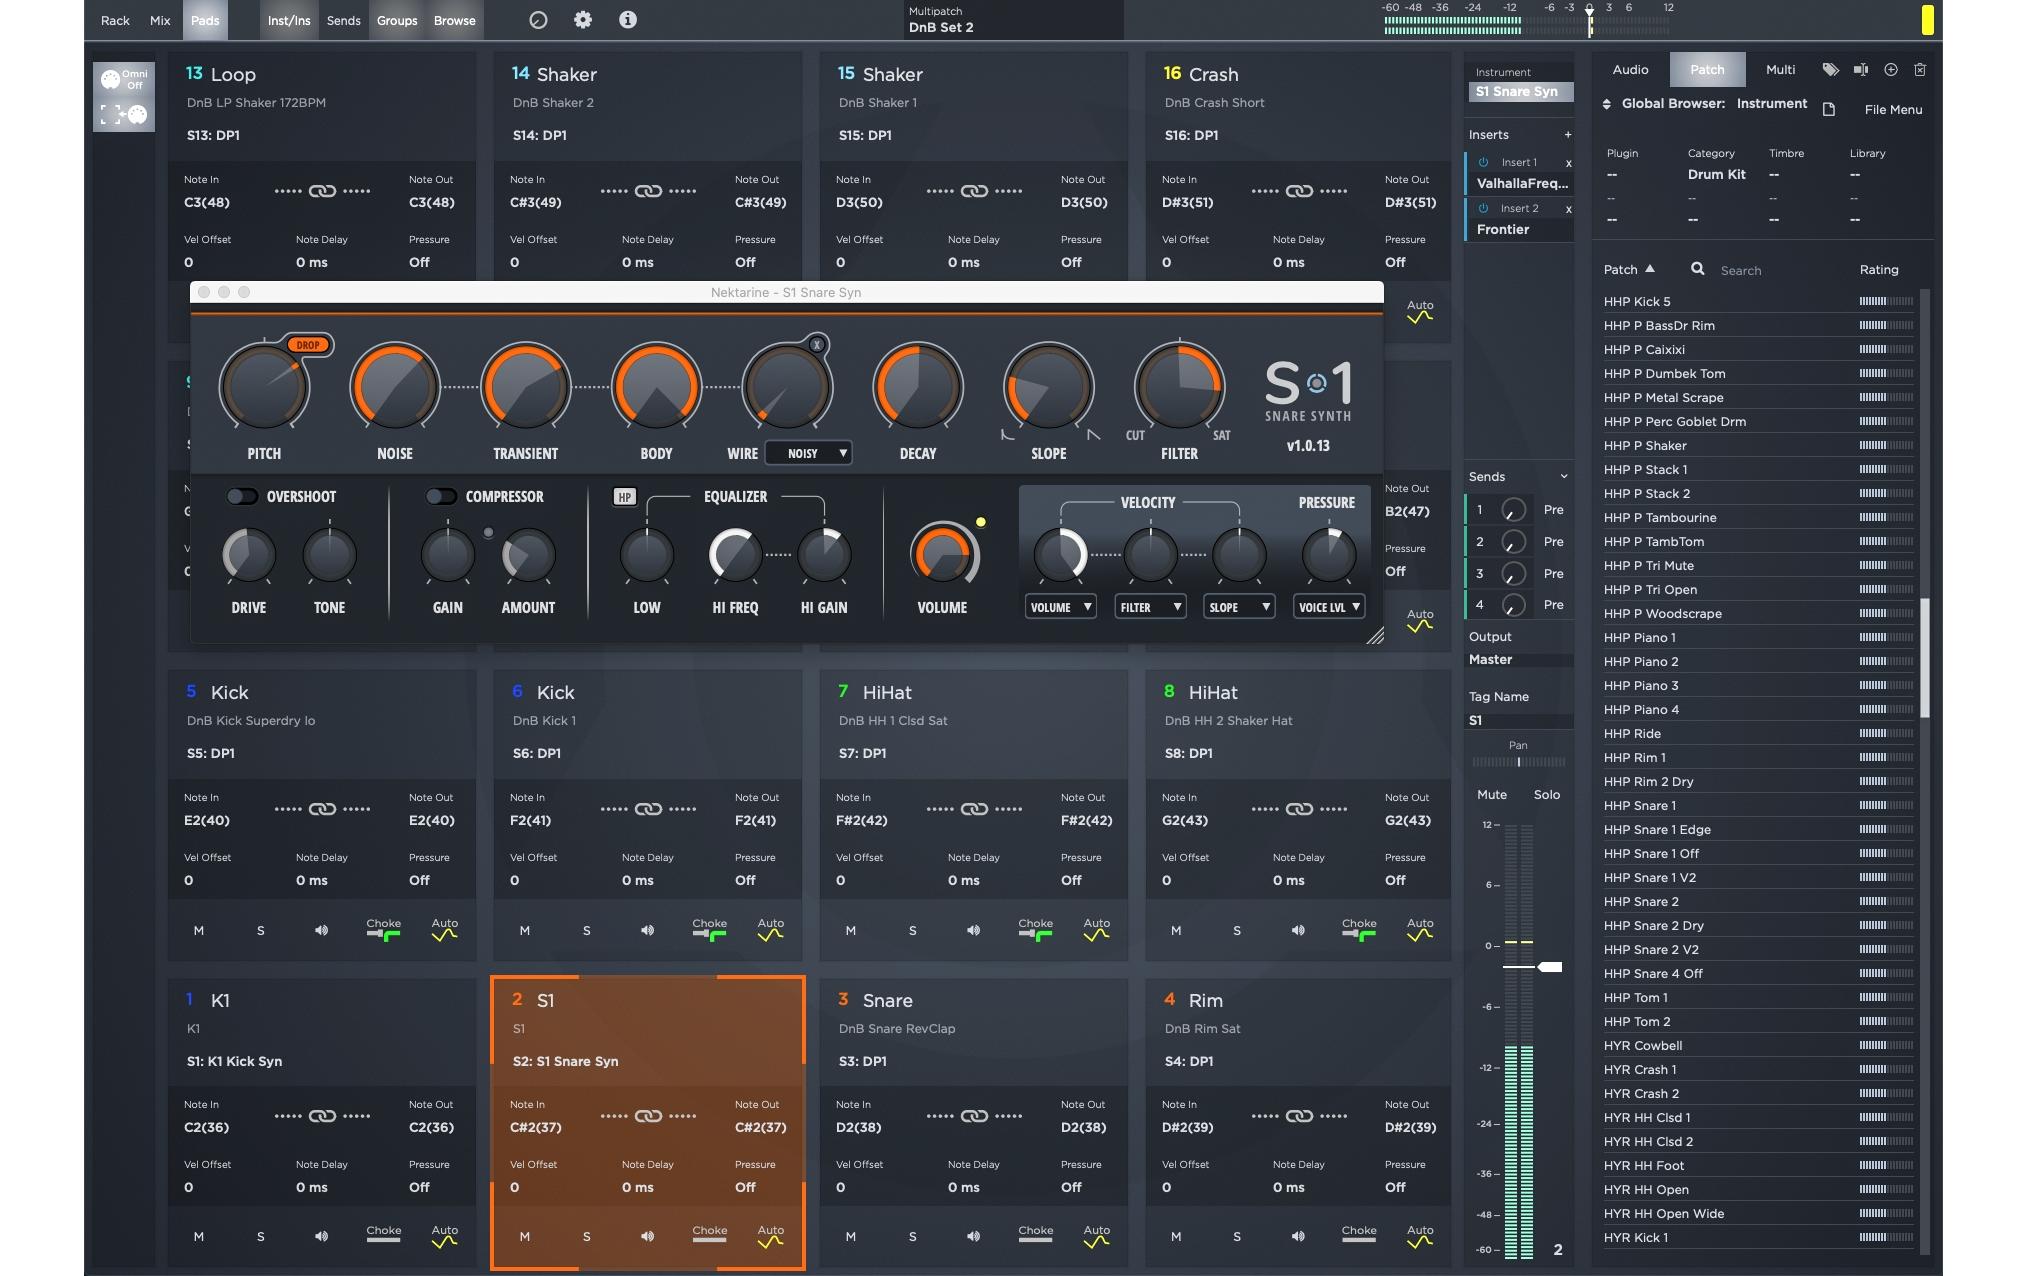Viewport: 2027px width, 1276px height.
Task: Click the MIDI learn pad-select icon
Action: point(124,115)
